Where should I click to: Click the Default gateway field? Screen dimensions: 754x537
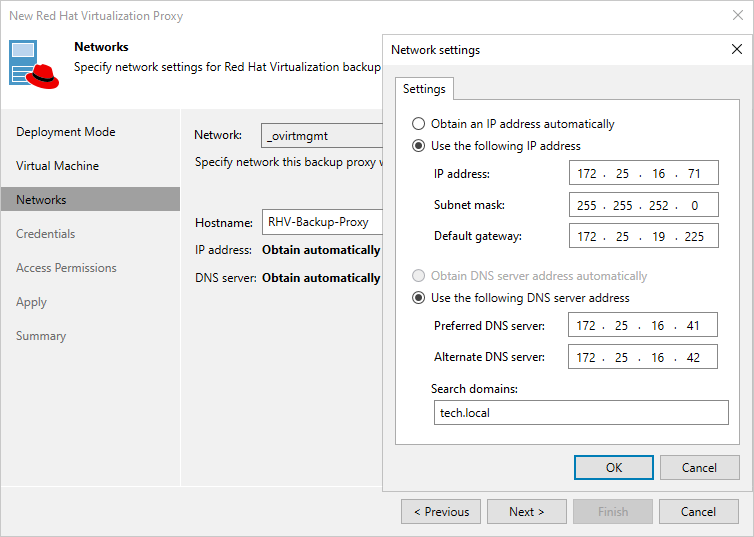click(642, 236)
